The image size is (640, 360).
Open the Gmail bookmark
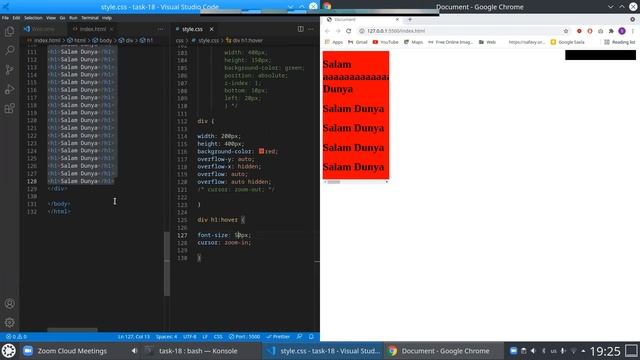coord(358,42)
